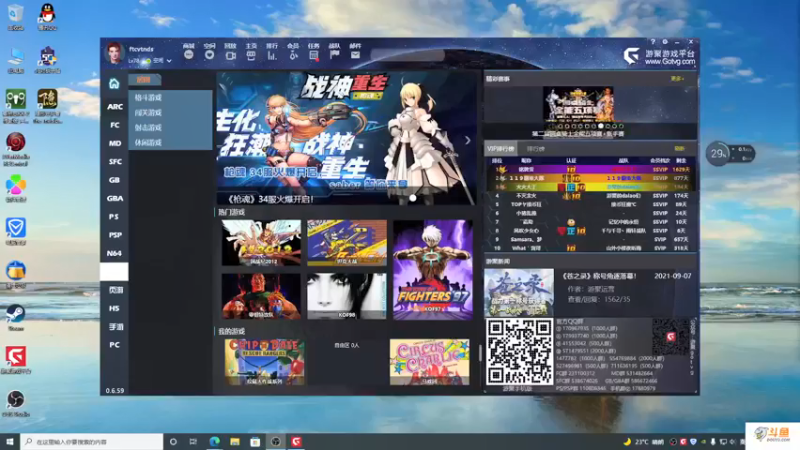Image resolution: width=800 pixels, height=450 pixels.
Task: Click the user avatar picture
Action: [x=114, y=53]
